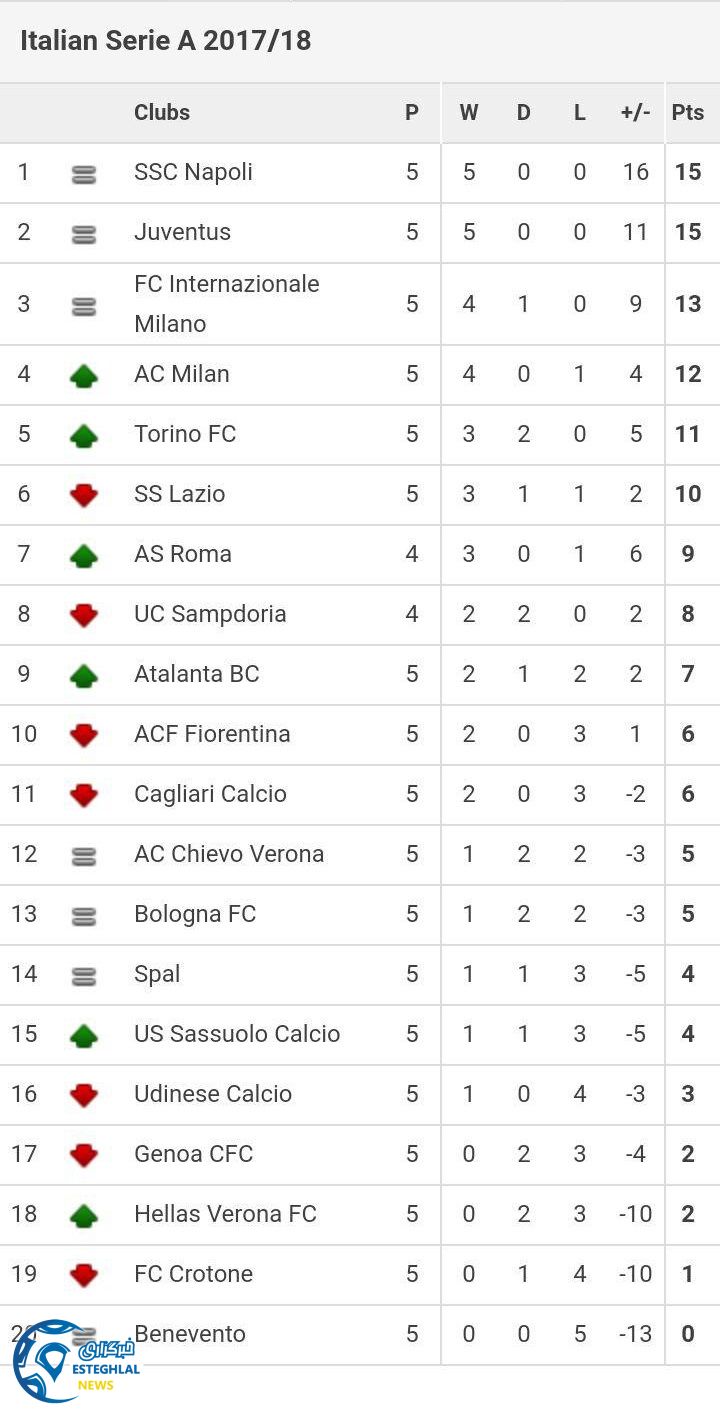Screen dimensions: 720x1425
Task: Click the green up arrow beside Torino FC
Action: click(x=84, y=436)
